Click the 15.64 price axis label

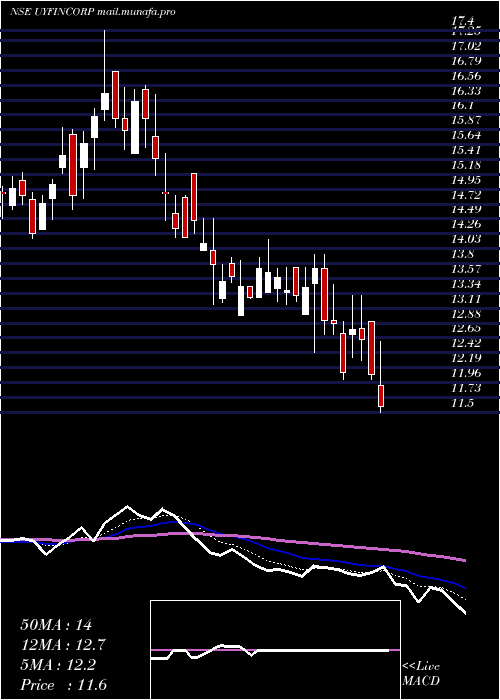click(466, 135)
